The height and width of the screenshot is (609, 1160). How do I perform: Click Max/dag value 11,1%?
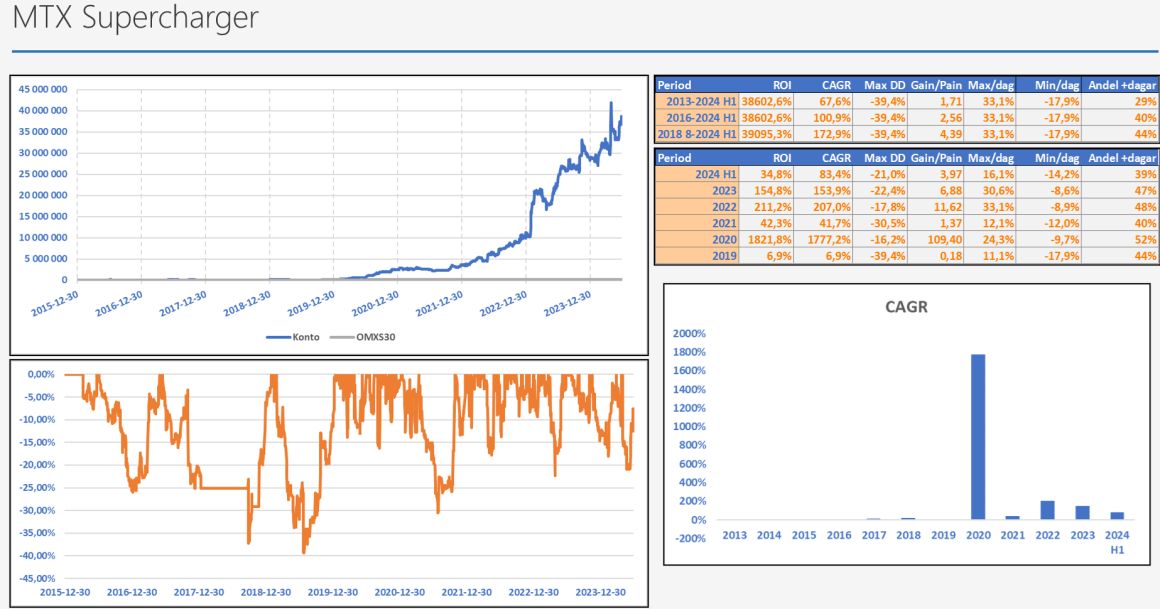pyautogui.click(x=999, y=255)
